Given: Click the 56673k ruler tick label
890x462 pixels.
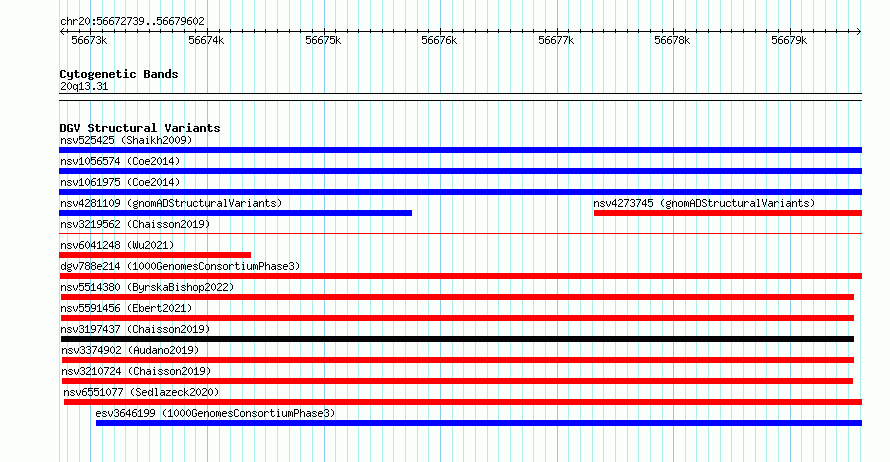Looking at the screenshot, I should coord(89,40).
